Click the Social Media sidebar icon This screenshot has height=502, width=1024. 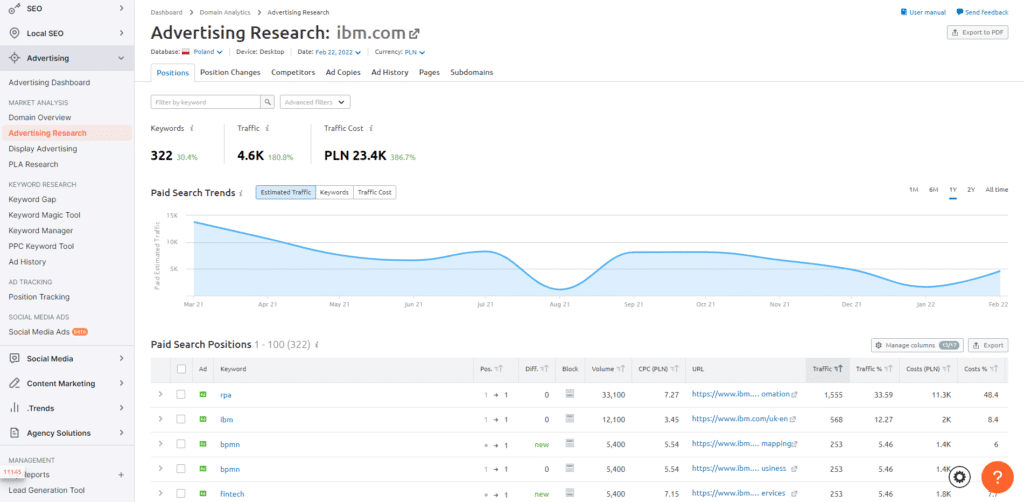(x=14, y=358)
